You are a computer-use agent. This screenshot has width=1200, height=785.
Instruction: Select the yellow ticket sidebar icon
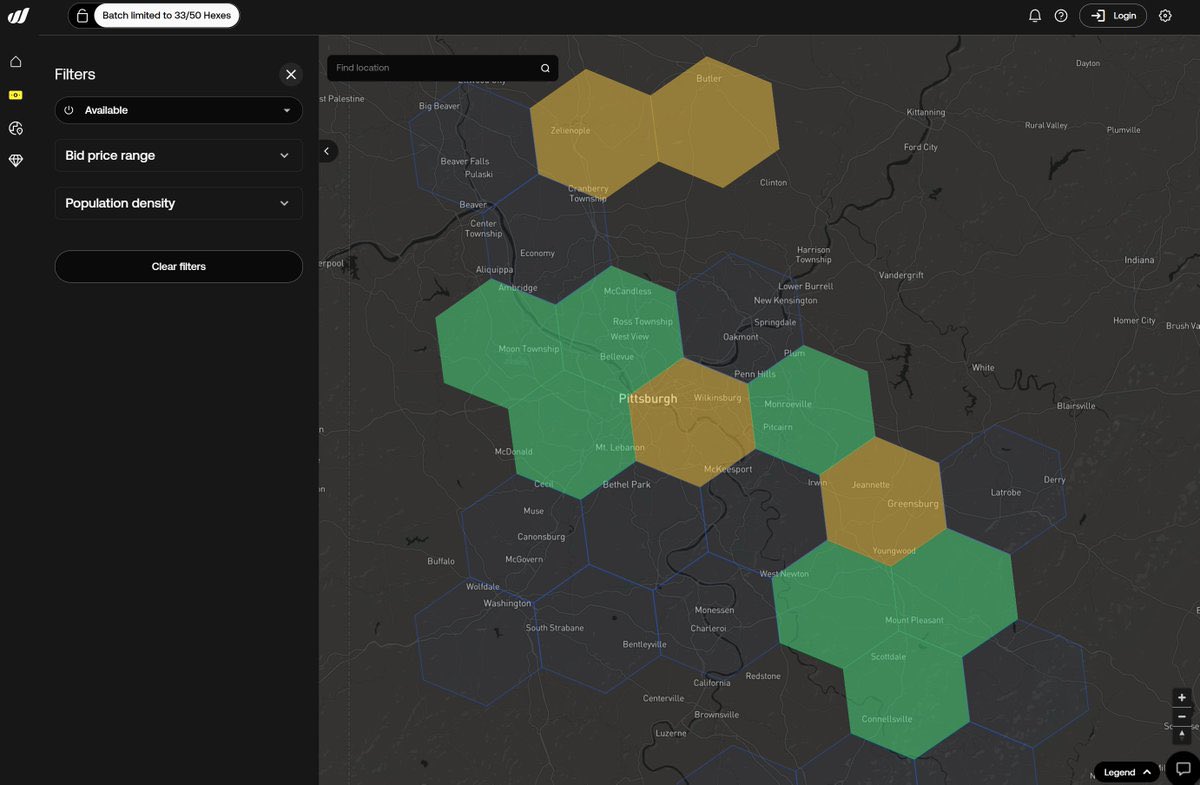pyautogui.click(x=16, y=95)
